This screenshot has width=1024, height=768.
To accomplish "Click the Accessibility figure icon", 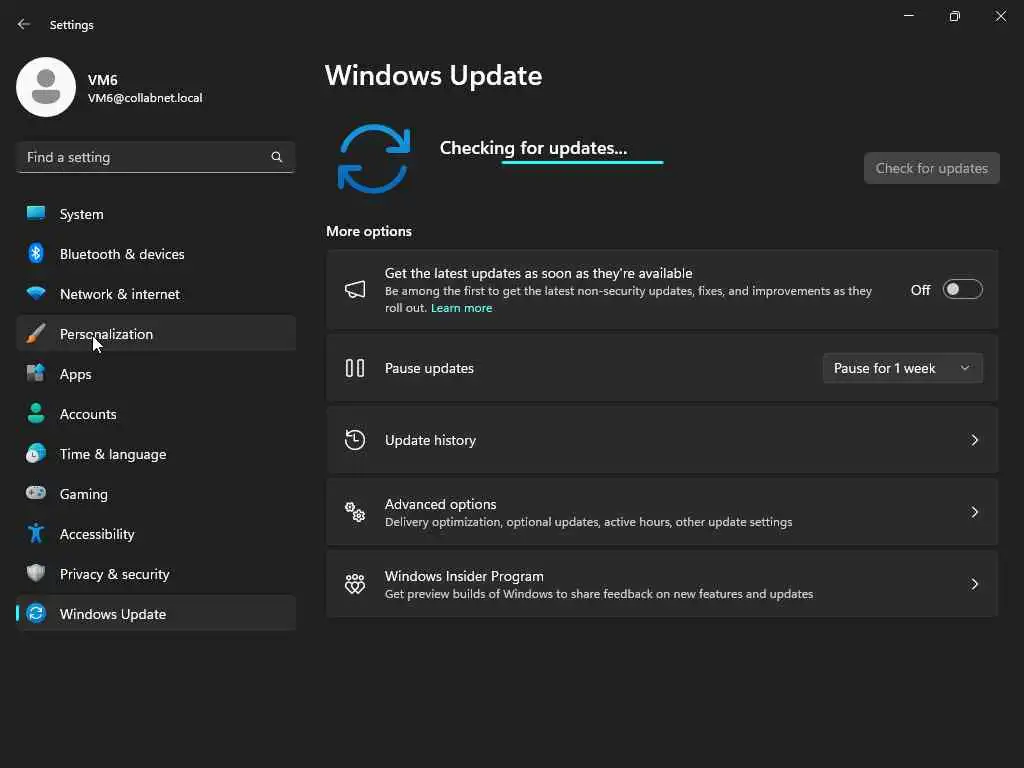I will [x=36, y=534].
